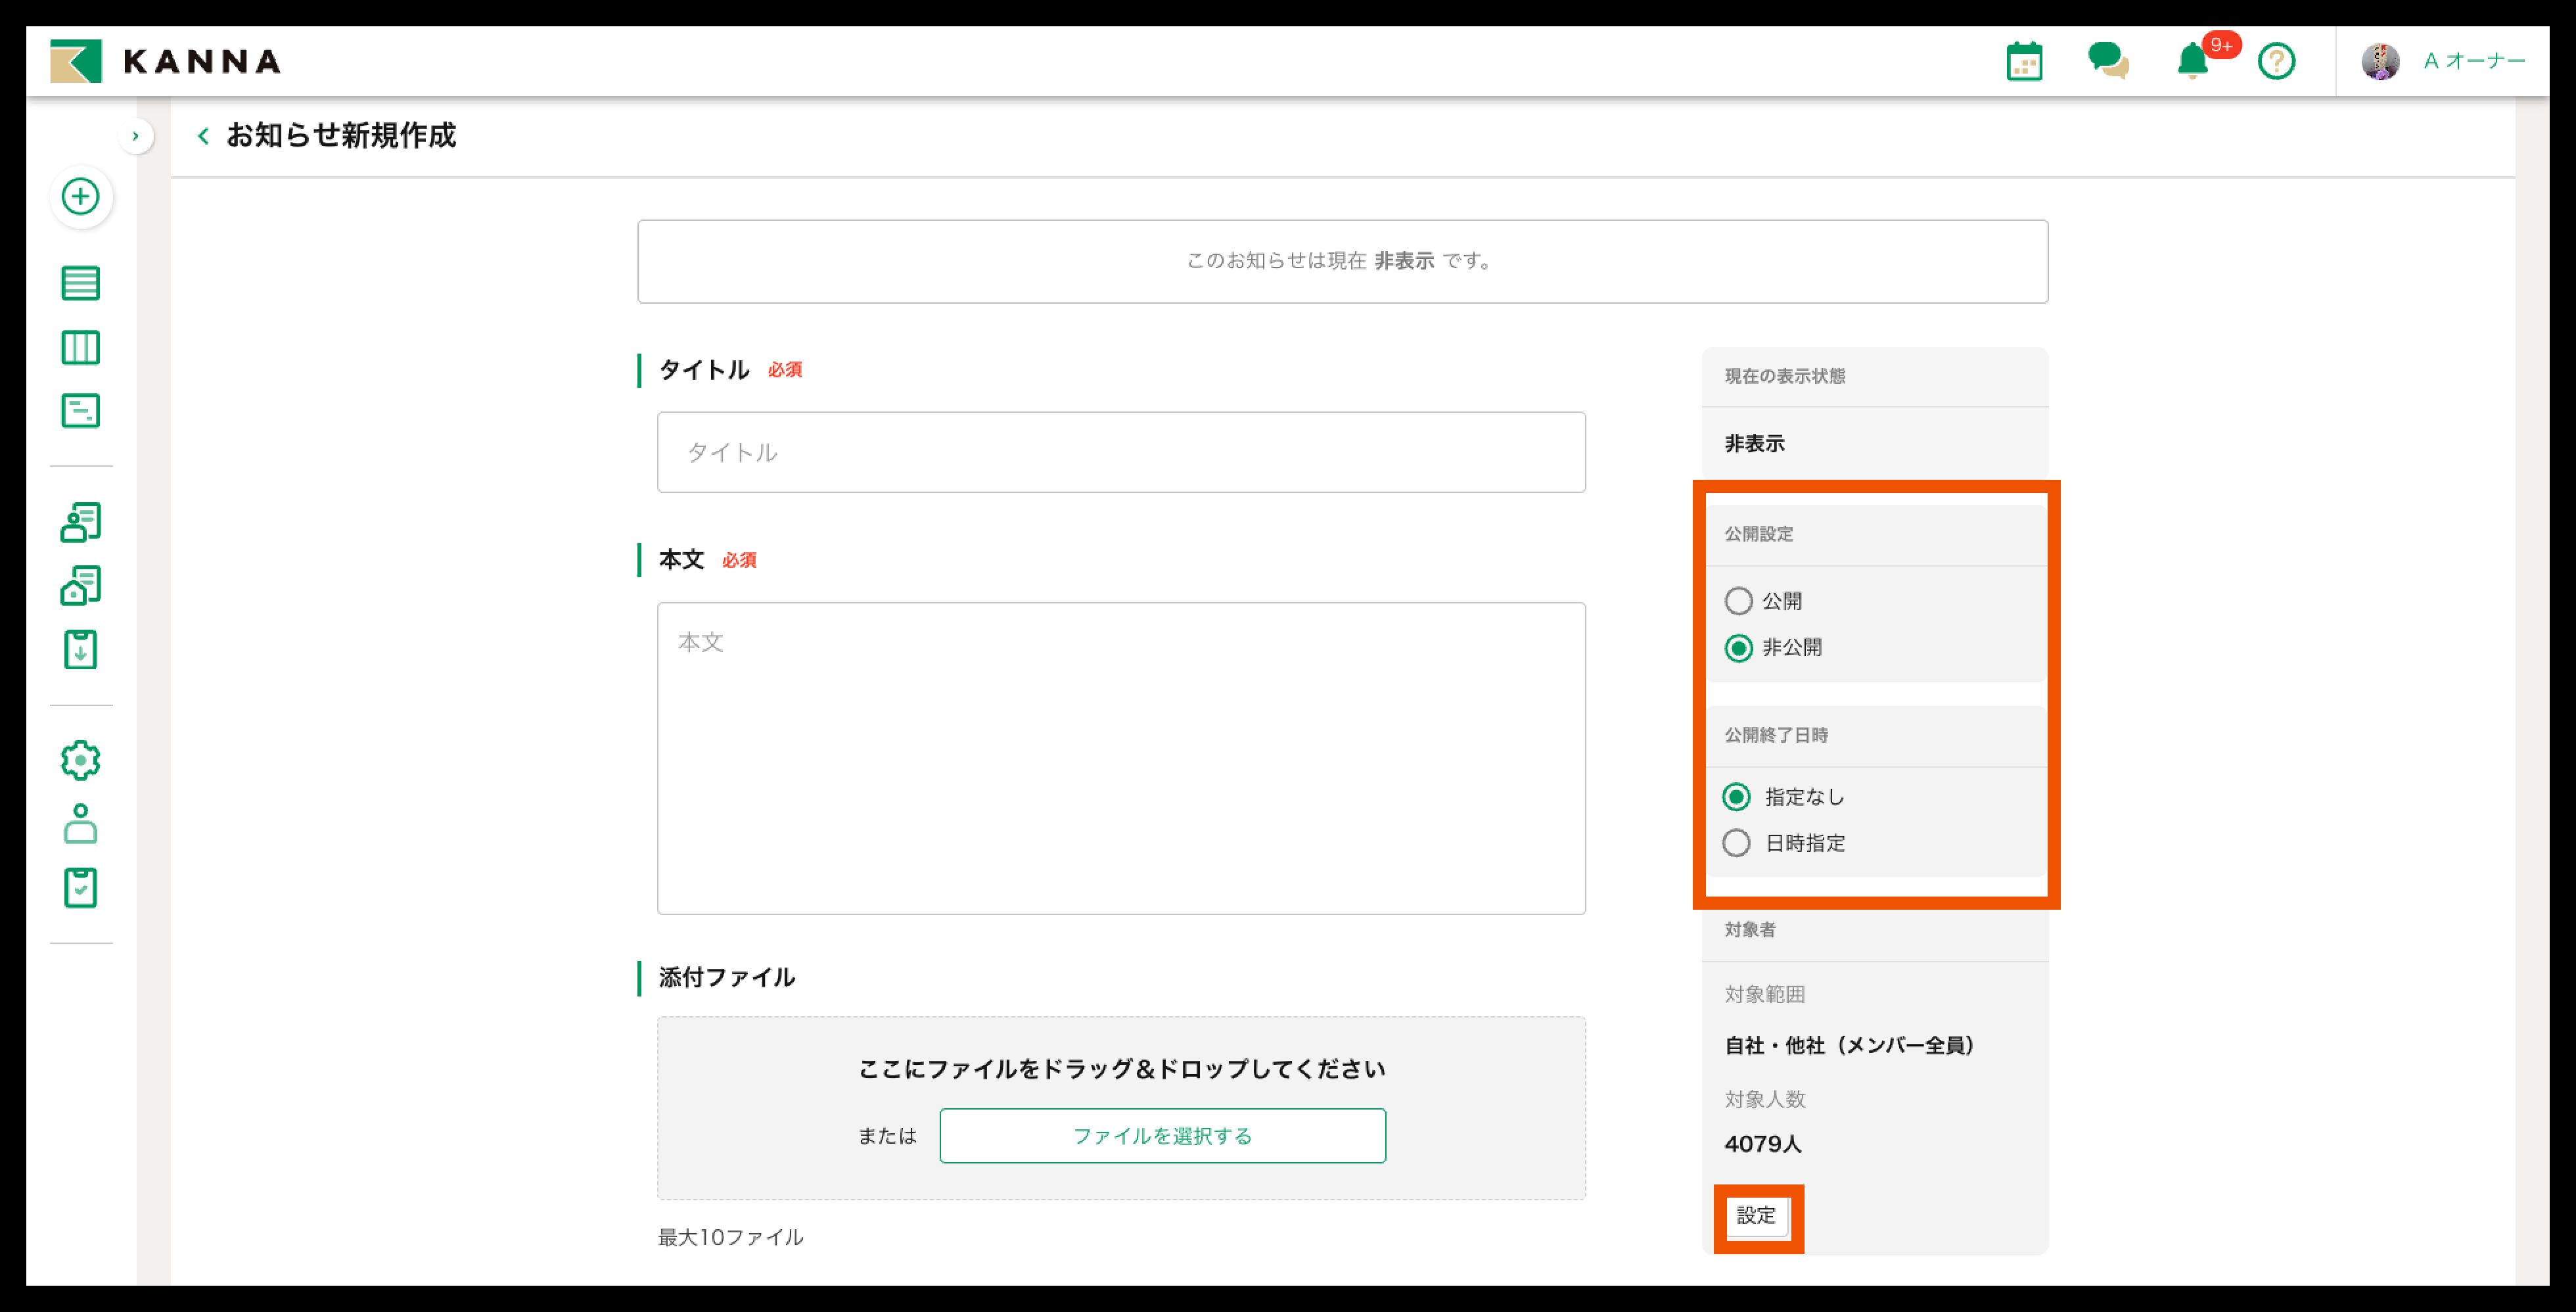Click into the 本文 text area

(1120, 758)
